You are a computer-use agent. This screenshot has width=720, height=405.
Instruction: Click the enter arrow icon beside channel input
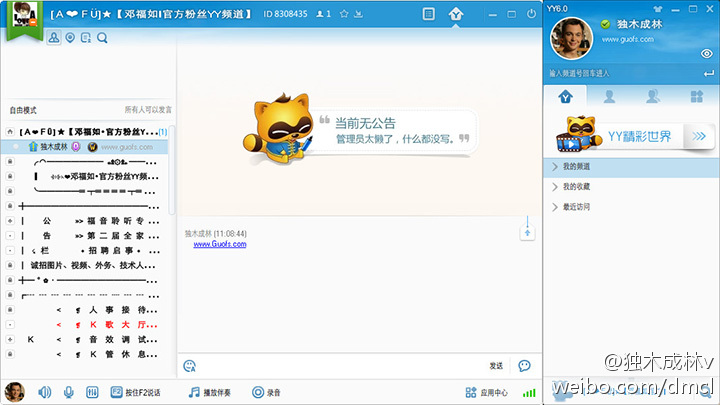click(x=709, y=73)
